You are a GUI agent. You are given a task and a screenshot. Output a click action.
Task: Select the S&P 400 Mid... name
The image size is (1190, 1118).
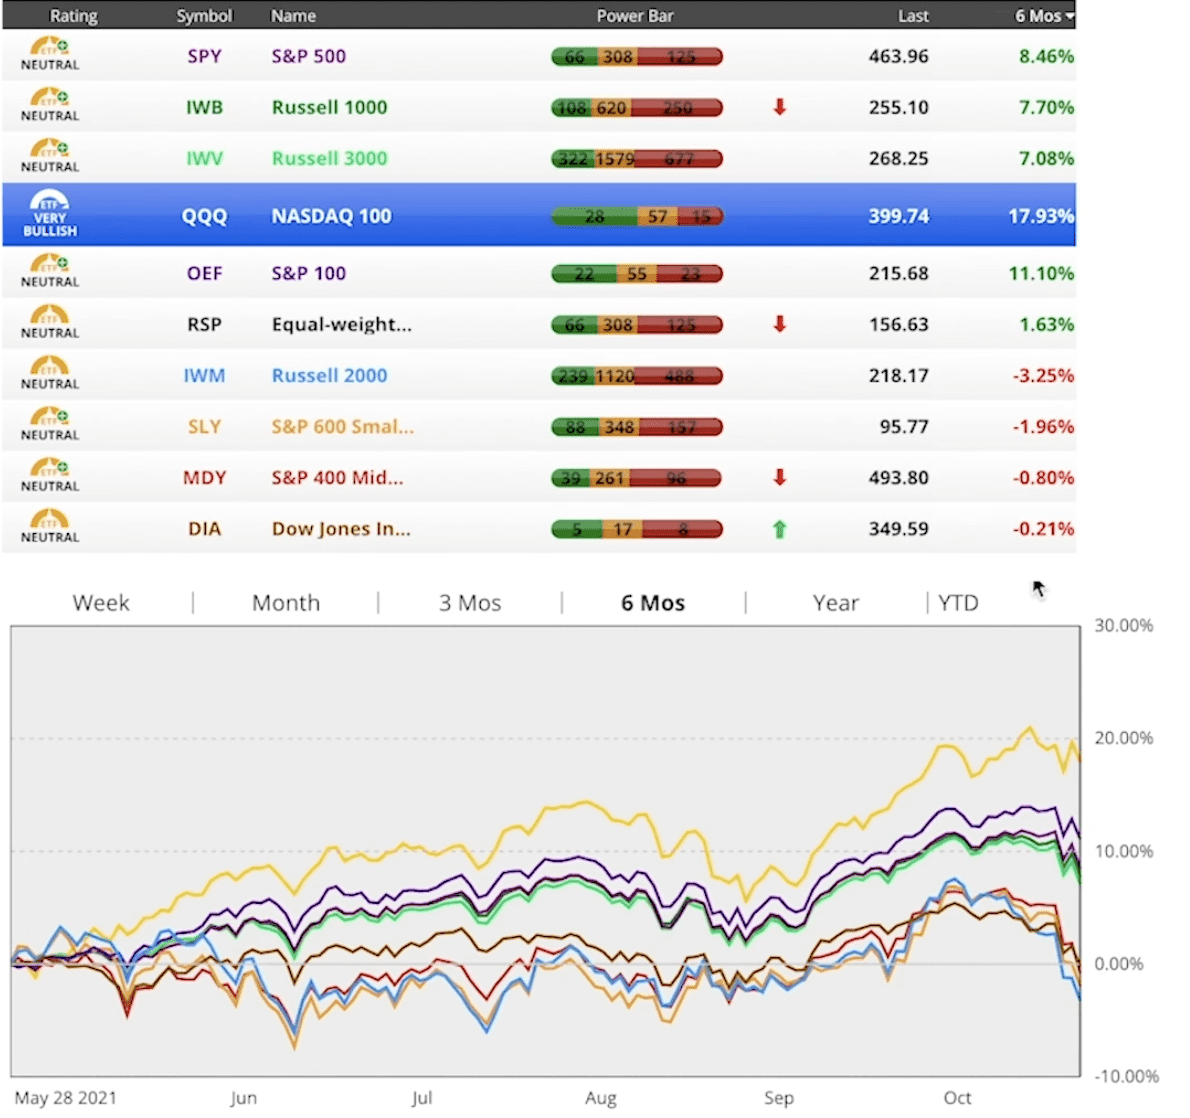(337, 477)
